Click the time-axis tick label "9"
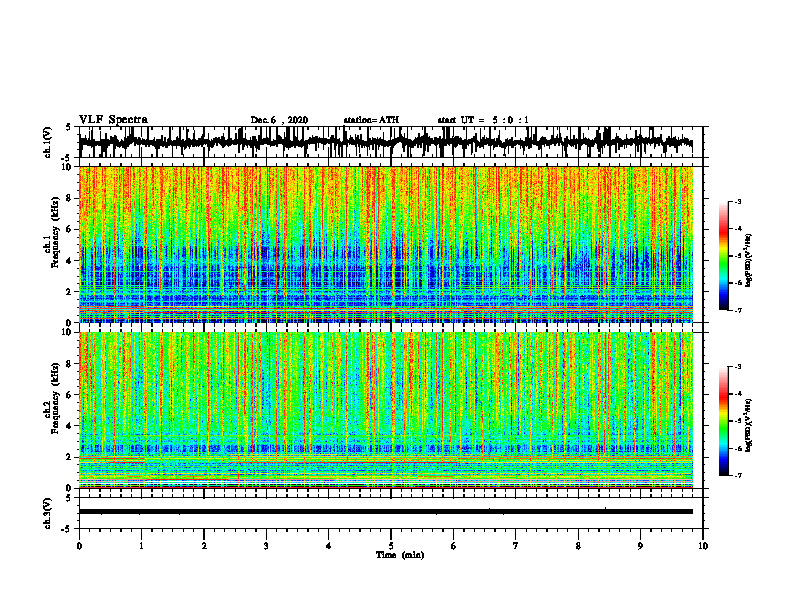Viewport: 792px width, 612px height. 640,546
